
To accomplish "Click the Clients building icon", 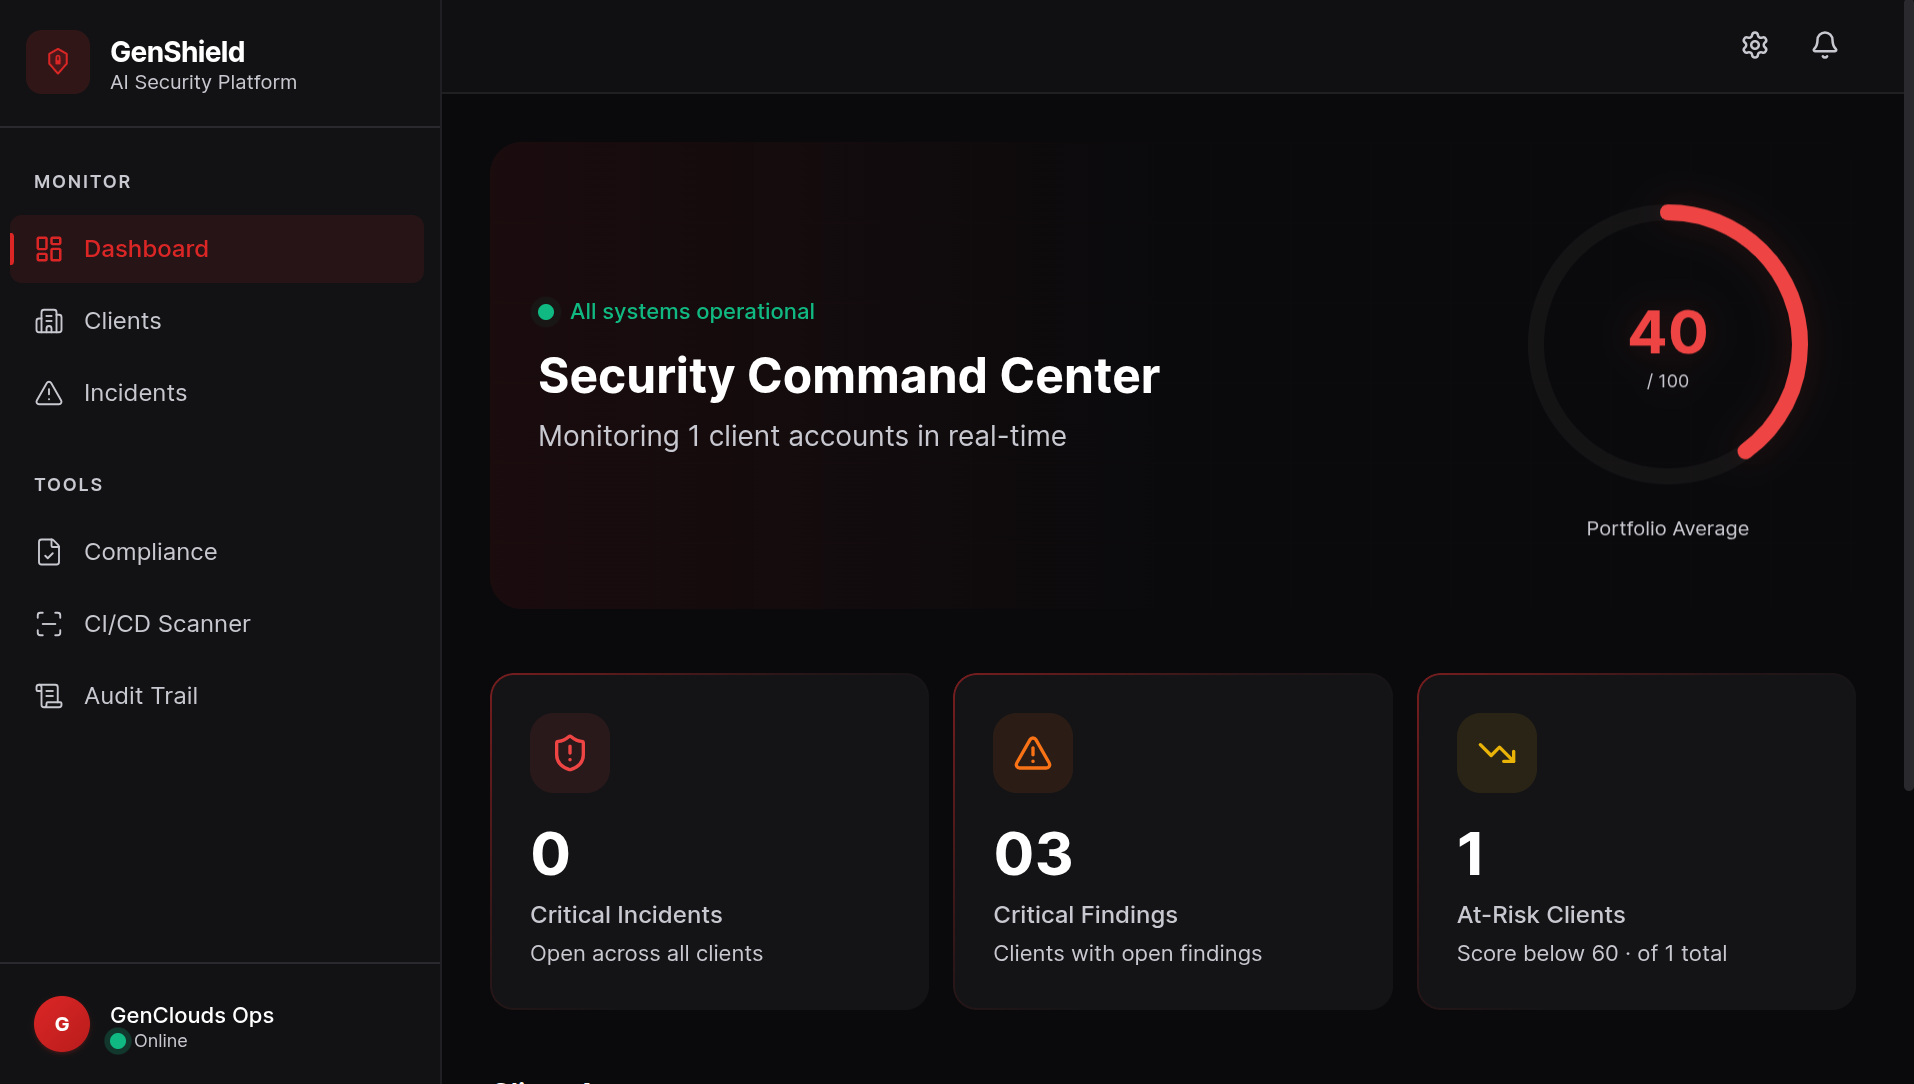I will click(49, 321).
